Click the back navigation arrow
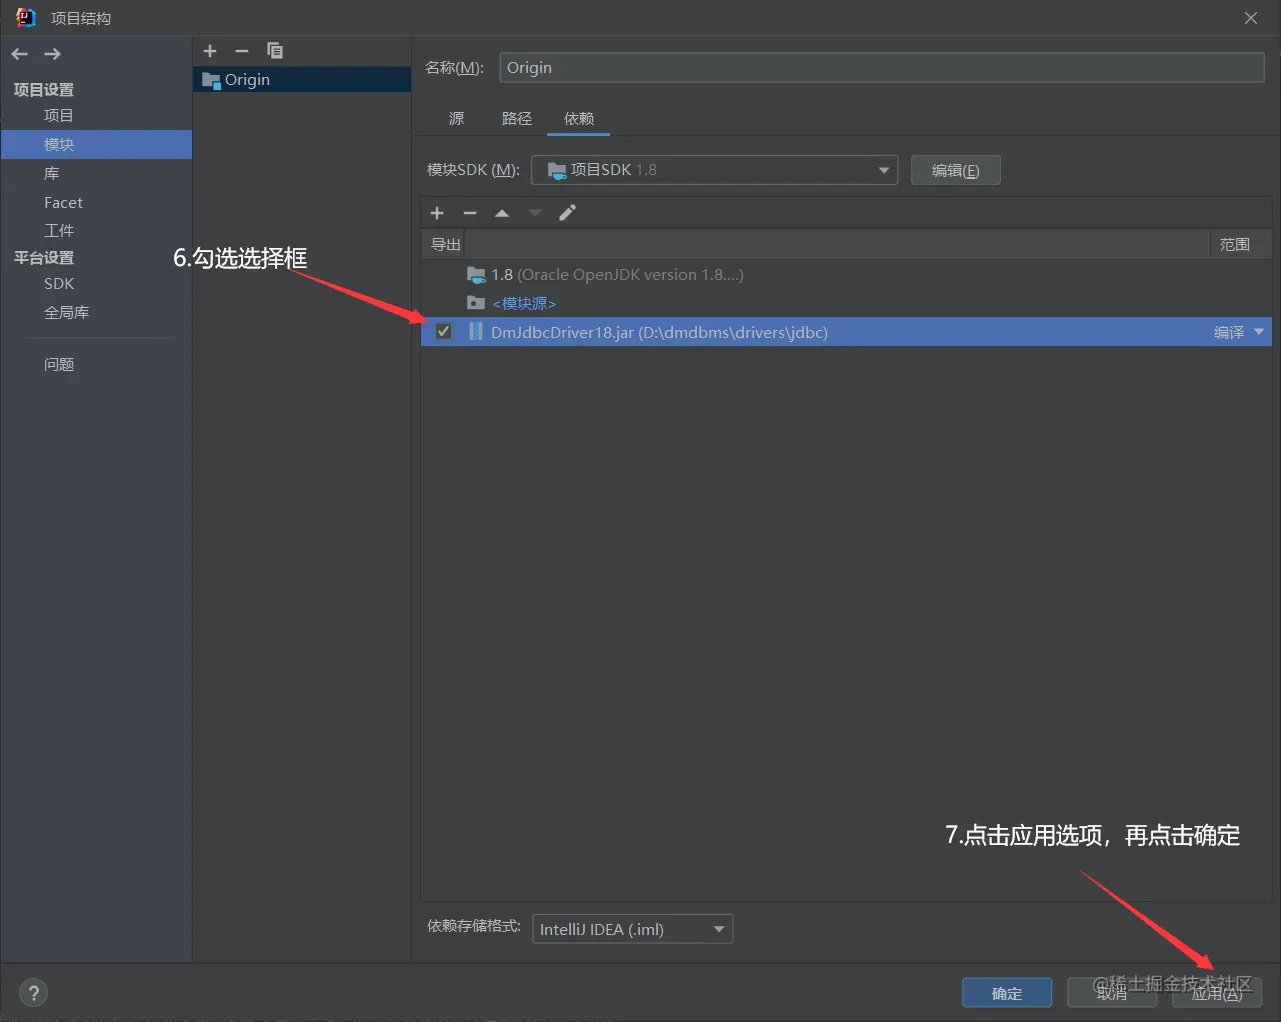The image size is (1281, 1022). point(20,54)
